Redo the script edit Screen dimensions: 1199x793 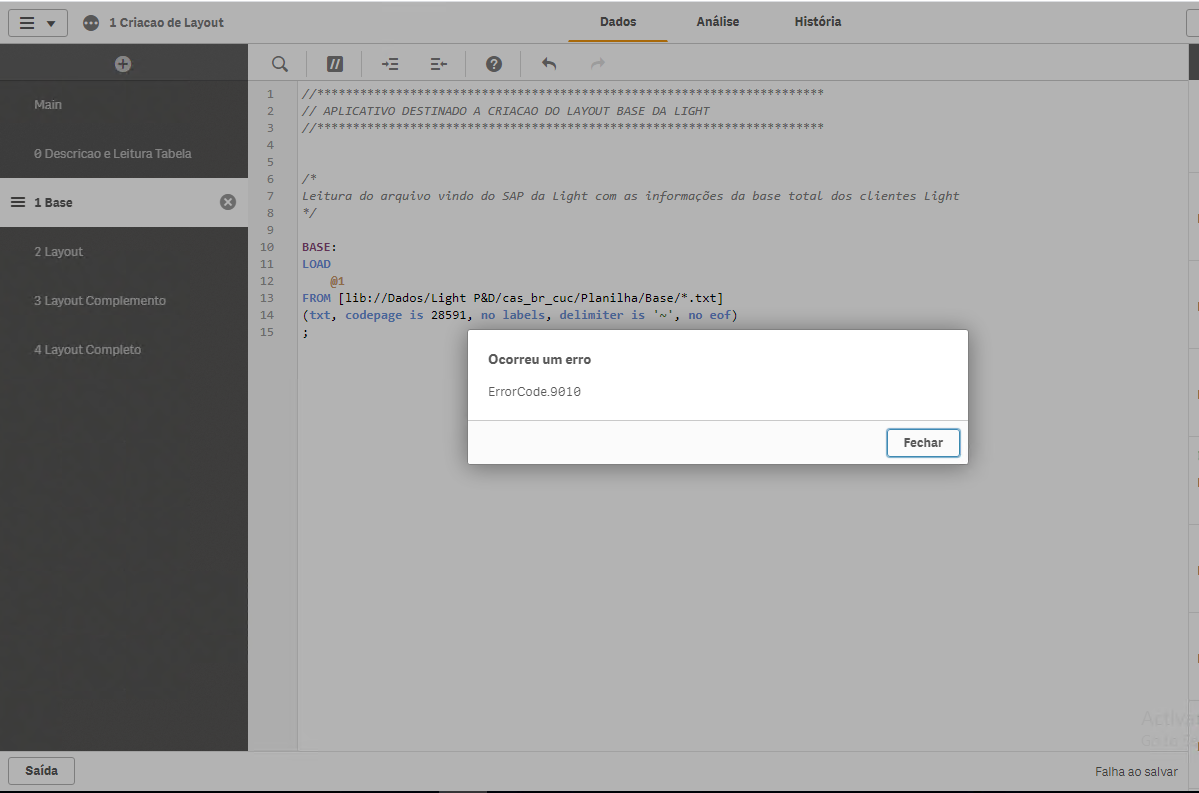[598, 64]
